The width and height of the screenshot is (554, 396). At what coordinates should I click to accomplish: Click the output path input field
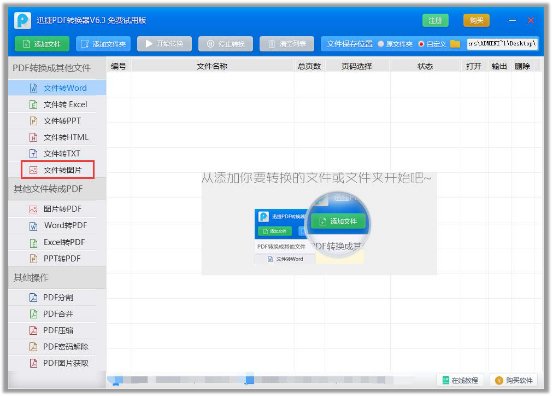coord(502,44)
